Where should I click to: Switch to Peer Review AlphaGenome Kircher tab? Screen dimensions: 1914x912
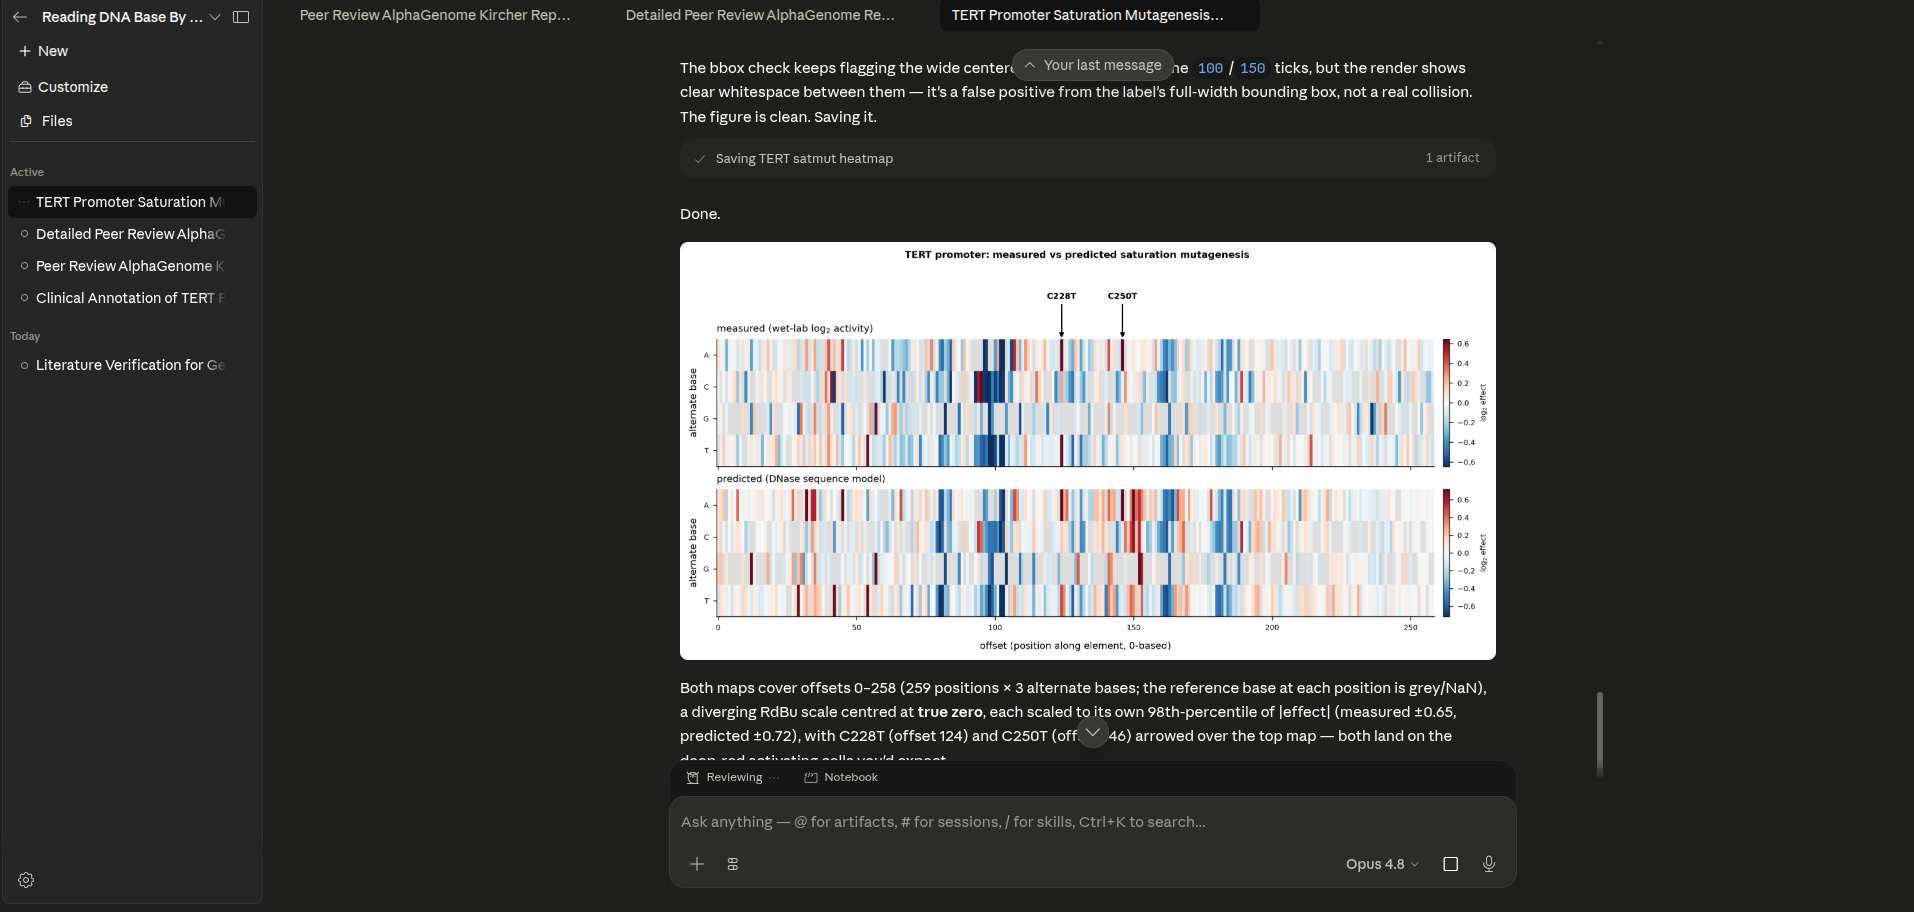point(435,15)
